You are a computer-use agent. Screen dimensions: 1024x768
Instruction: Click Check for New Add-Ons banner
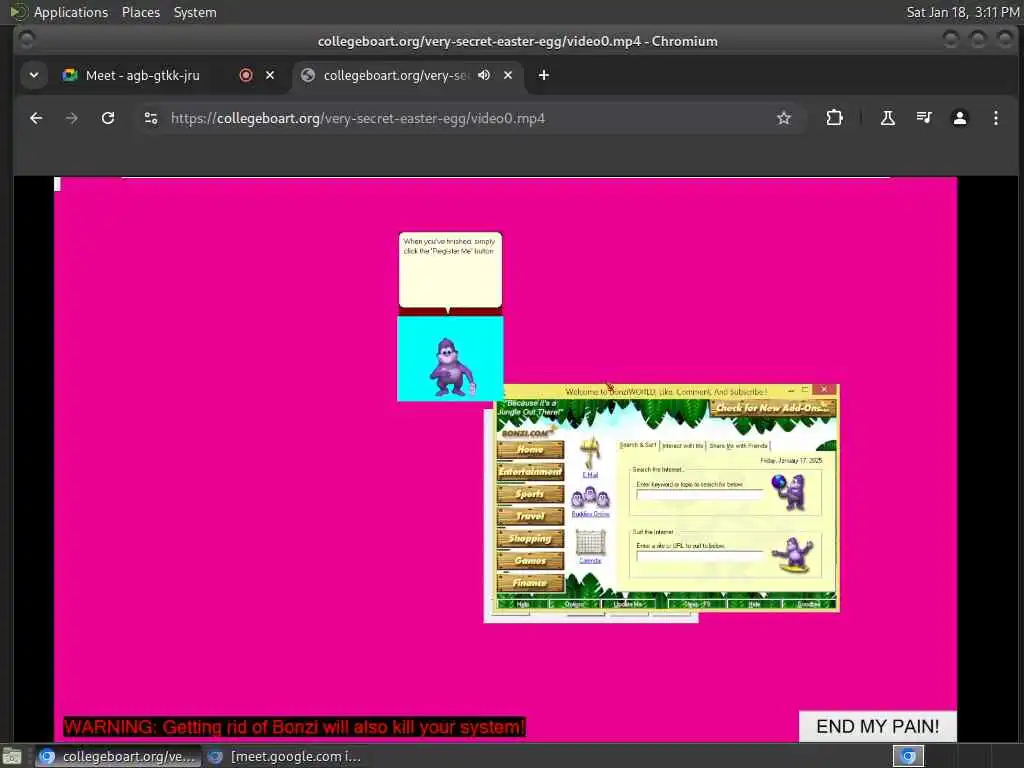tap(773, 408)
